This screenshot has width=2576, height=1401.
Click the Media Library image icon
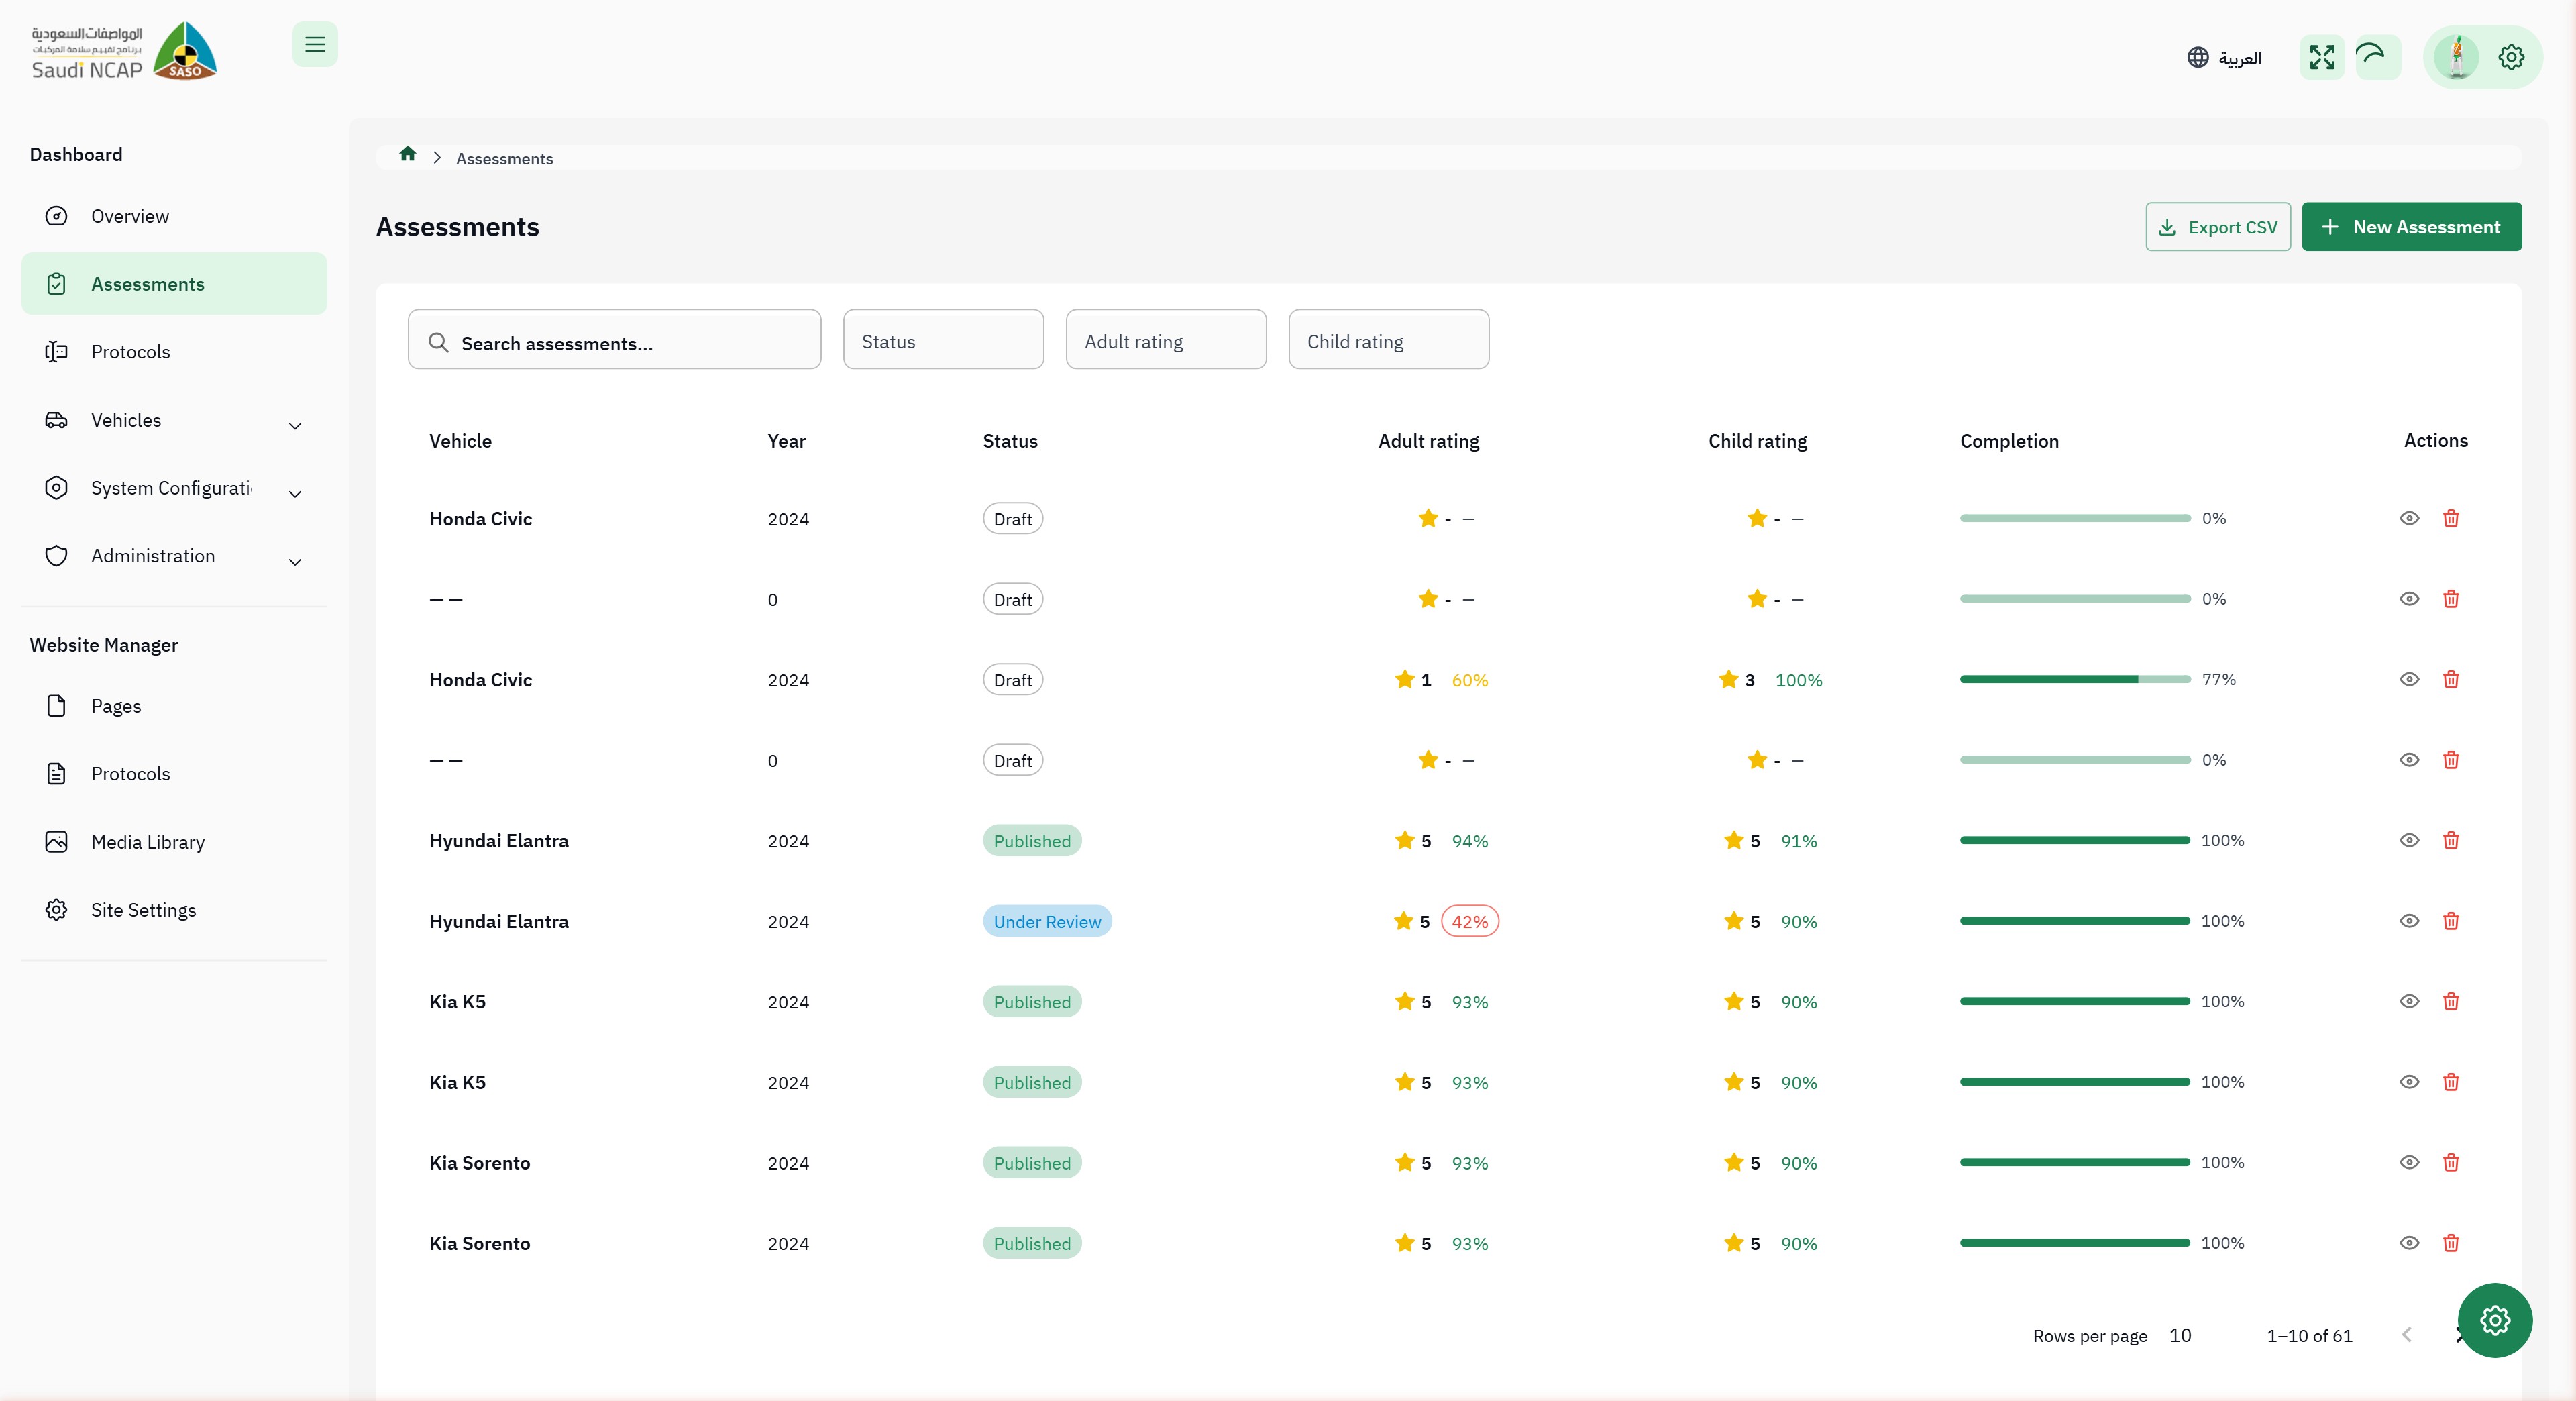tap(56, 842)
